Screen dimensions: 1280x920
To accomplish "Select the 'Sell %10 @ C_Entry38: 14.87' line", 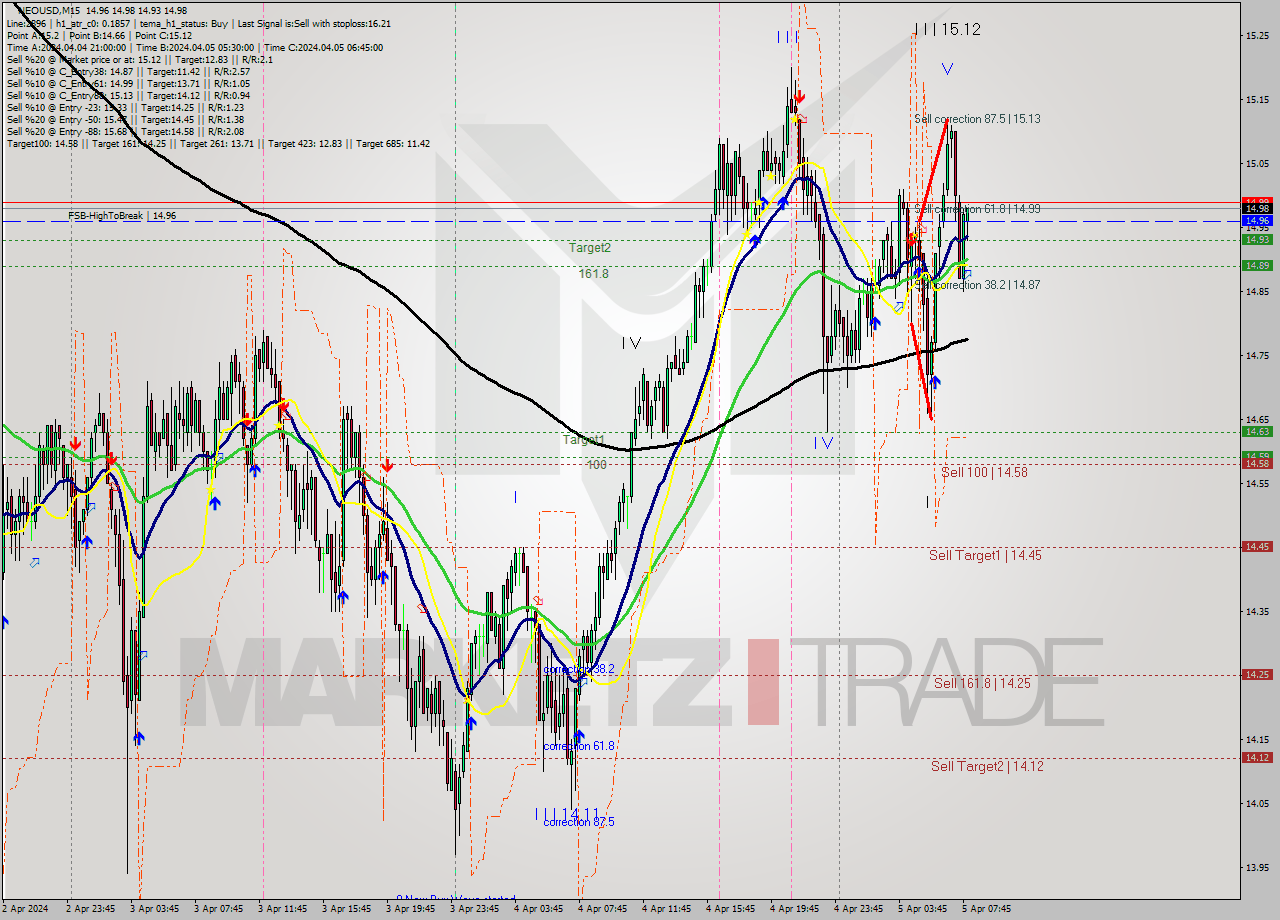I will pyautogui.click(x=128, y=71).
